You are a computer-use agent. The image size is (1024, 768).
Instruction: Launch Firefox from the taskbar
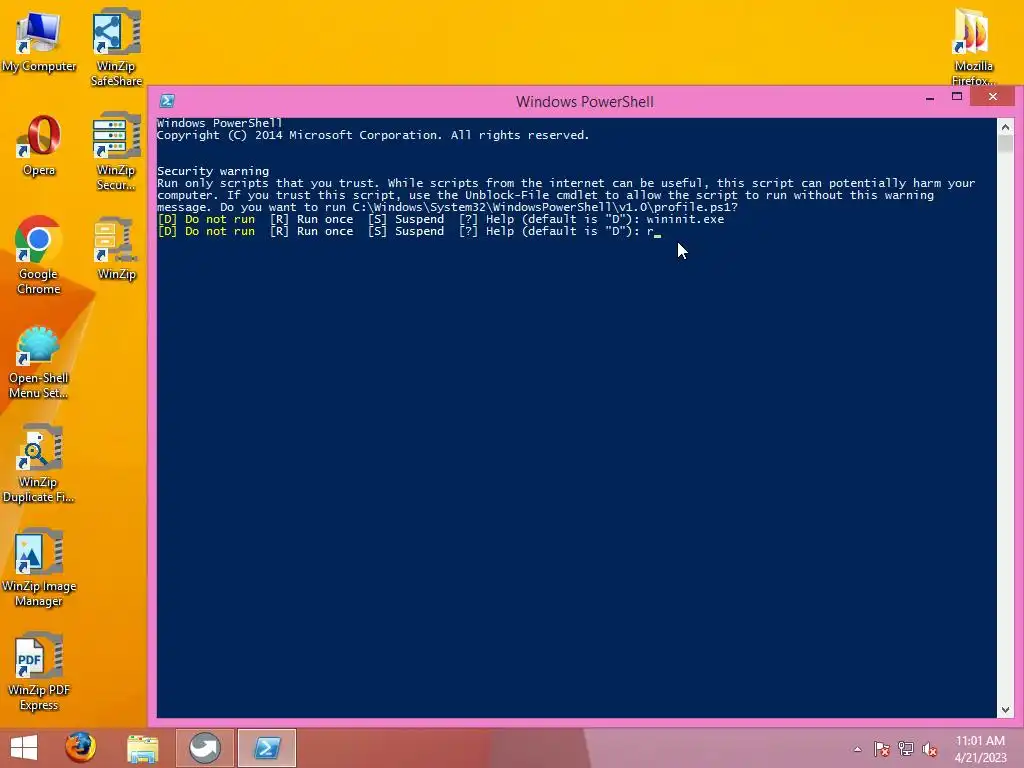(80, 748)
